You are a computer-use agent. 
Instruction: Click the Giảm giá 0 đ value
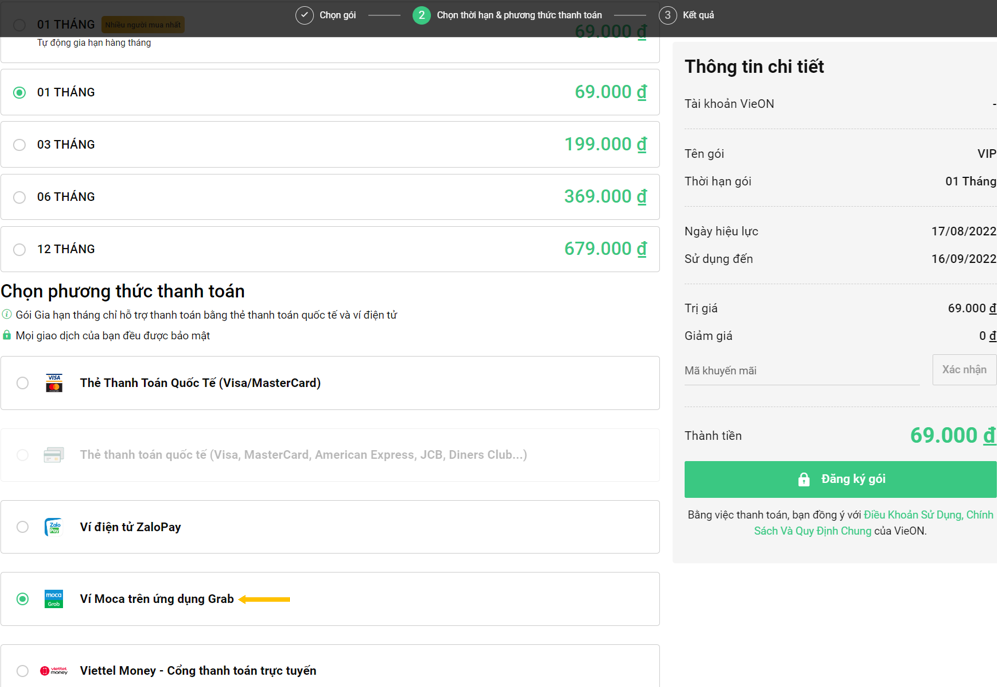tap(987, 336)
